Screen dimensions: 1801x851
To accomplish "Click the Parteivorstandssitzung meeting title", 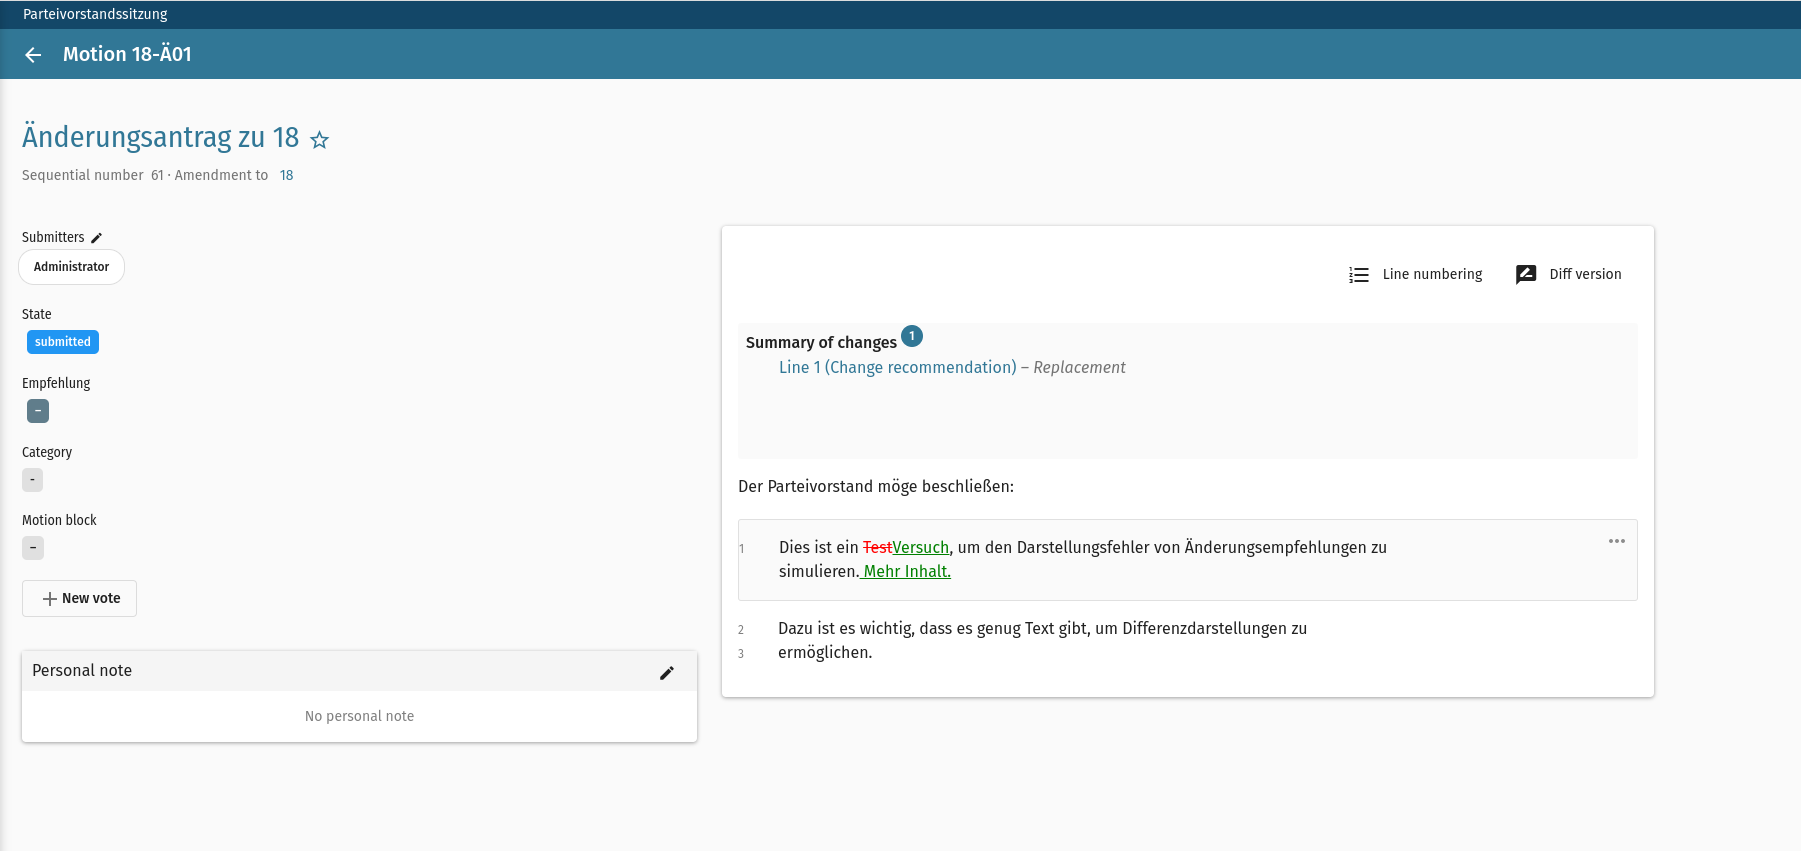I will tap(95, 14).
